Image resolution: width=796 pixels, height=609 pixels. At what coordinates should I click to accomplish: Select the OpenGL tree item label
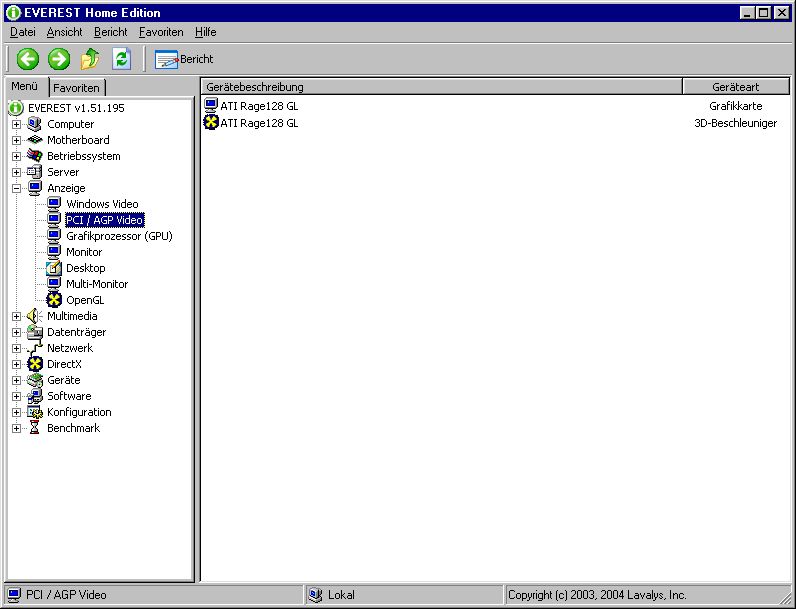(85, 300)
